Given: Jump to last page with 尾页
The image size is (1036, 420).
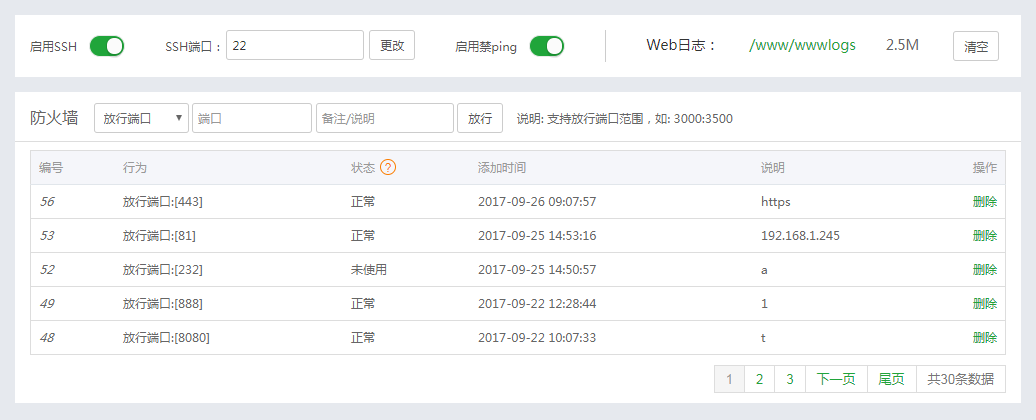Looking at the screenshot, I should click(891, 379).
